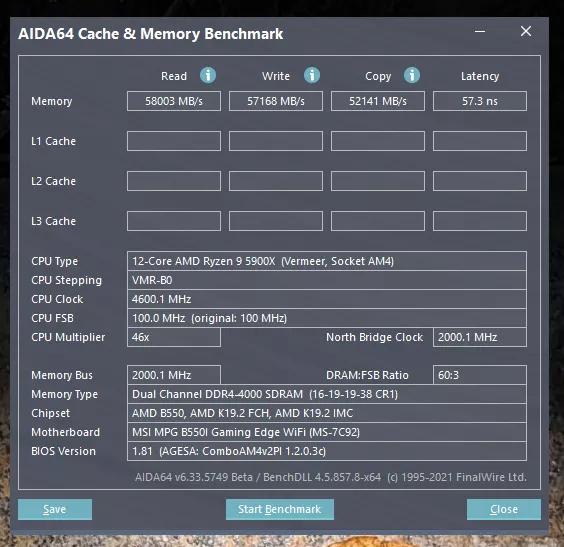This screenshot has width=564, height=547.
Task: Click the L2 Cache row label
Action: point(54,181)
